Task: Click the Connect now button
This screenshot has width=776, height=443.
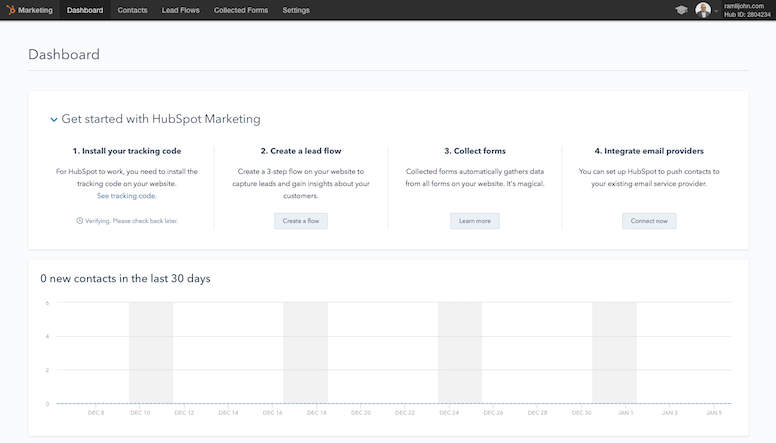Action: click(649, 221)
